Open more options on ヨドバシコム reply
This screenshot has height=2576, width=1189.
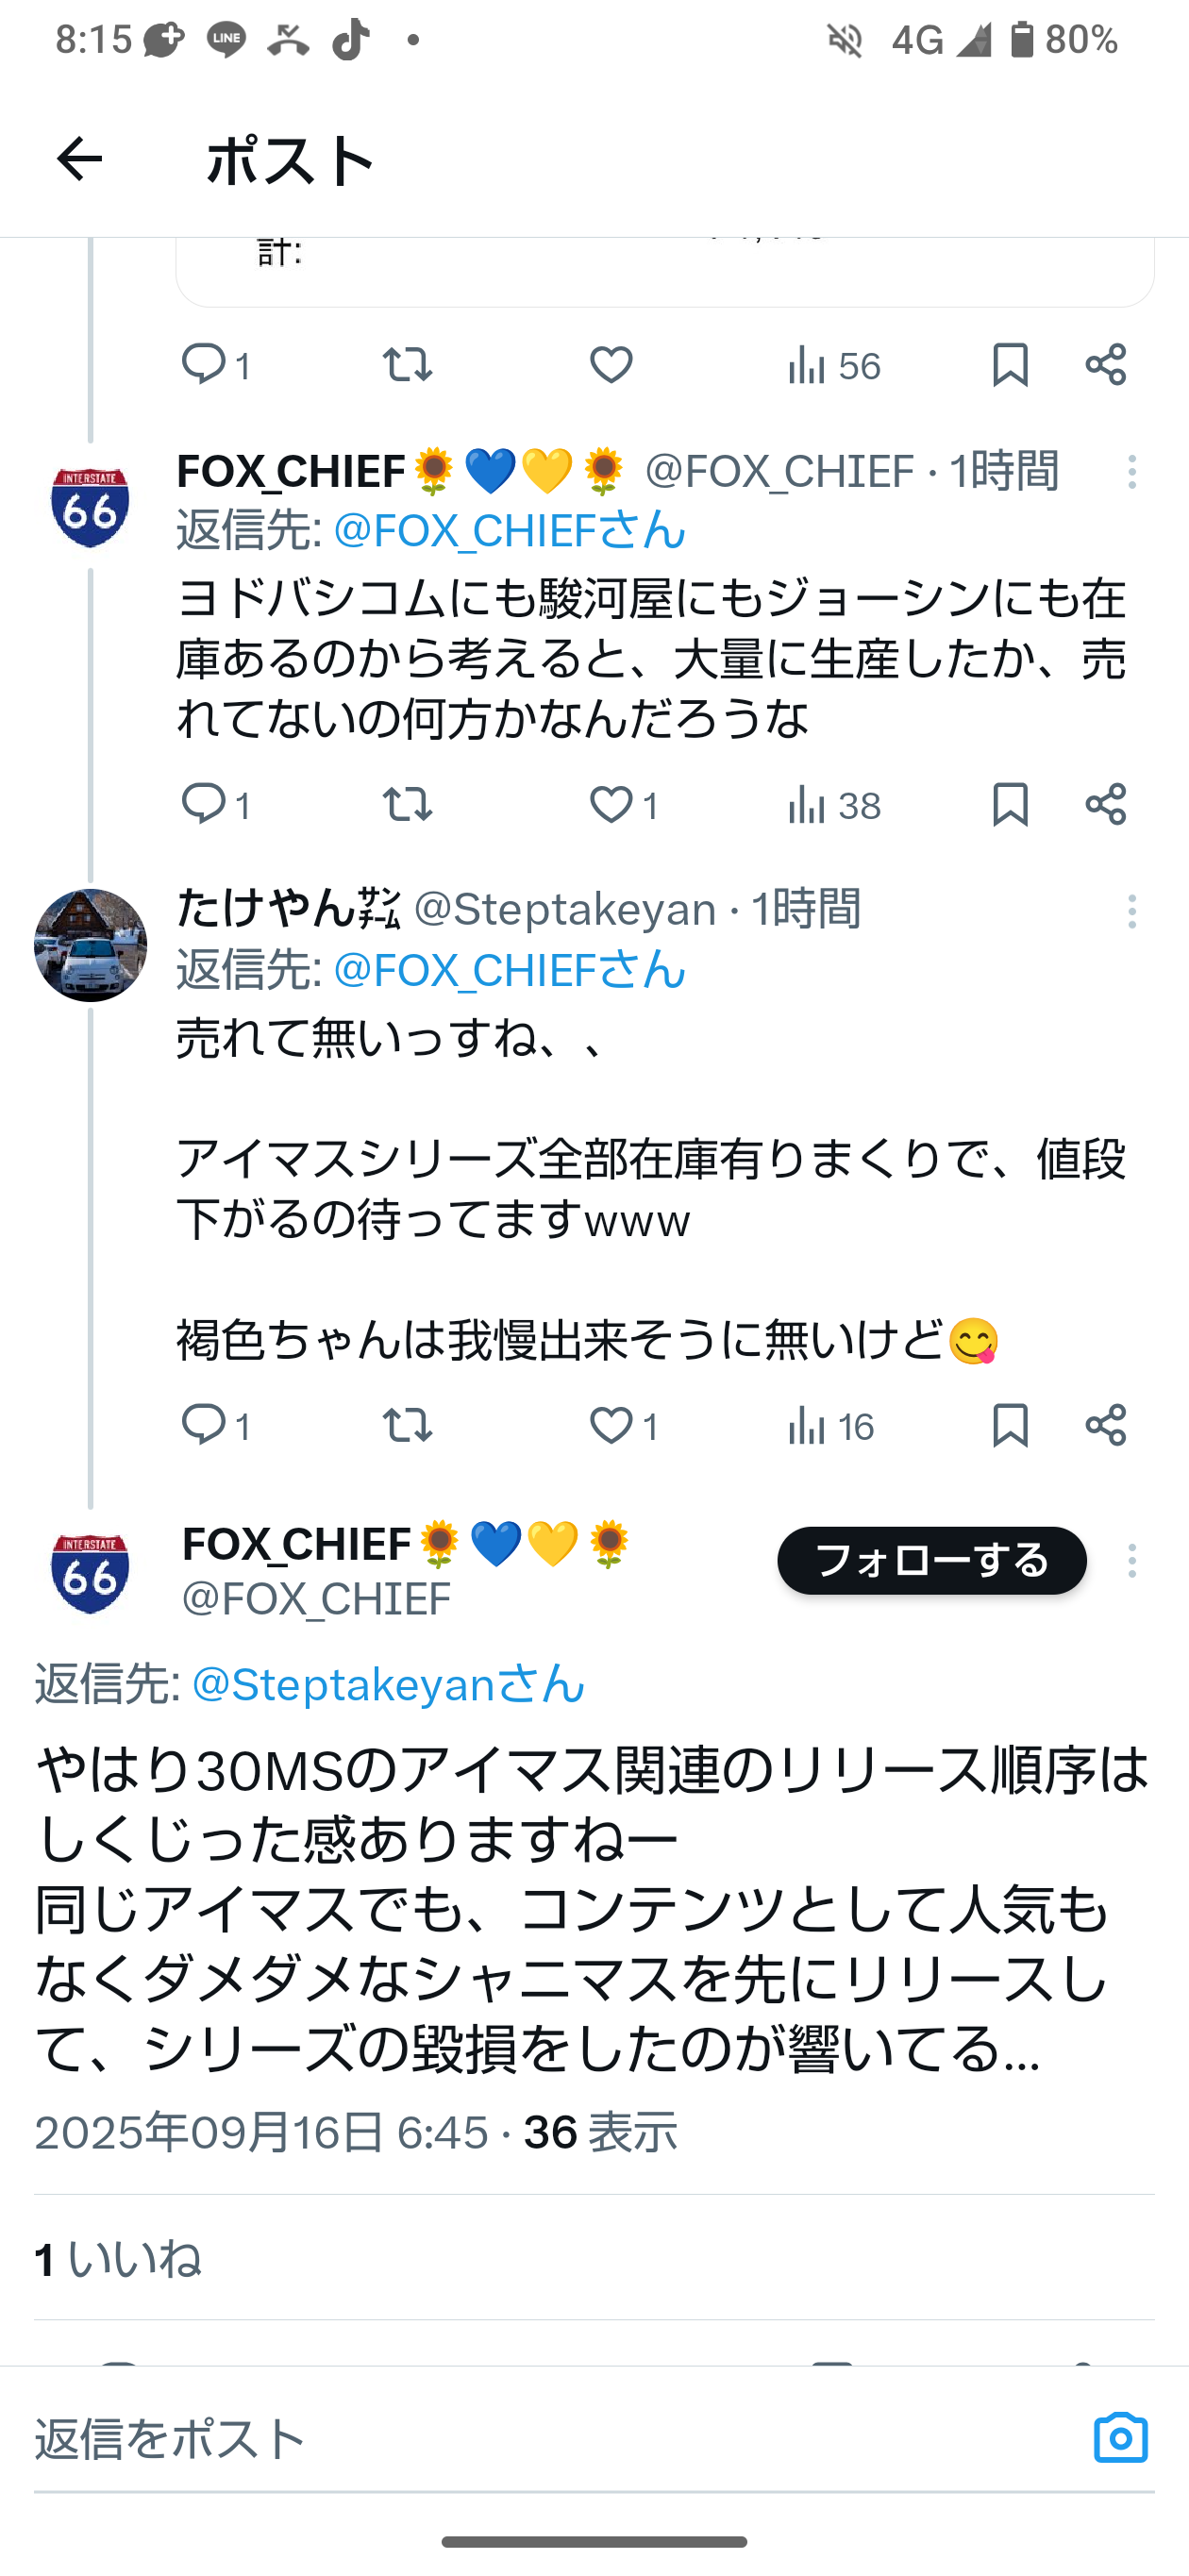(1132, 472)
